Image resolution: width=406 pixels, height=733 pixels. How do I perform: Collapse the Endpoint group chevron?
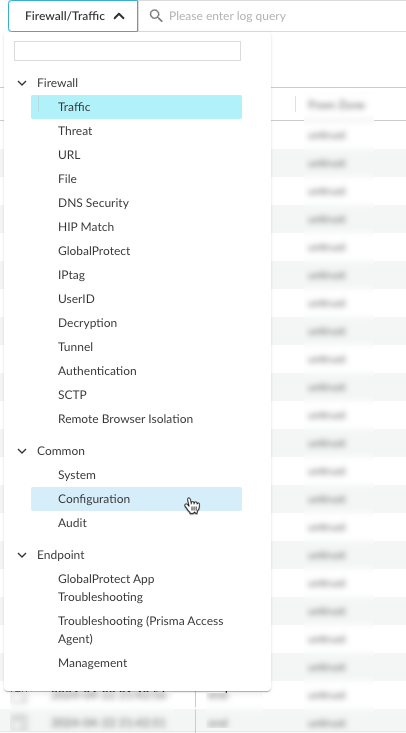click(22, 555)
